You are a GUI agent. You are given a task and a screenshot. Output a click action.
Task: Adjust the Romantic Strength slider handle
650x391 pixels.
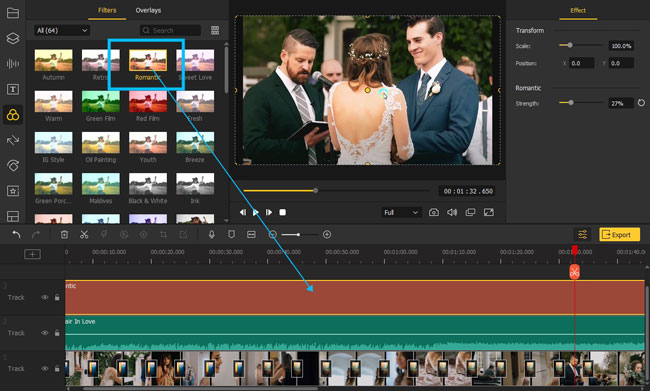(x=571, y=102)
